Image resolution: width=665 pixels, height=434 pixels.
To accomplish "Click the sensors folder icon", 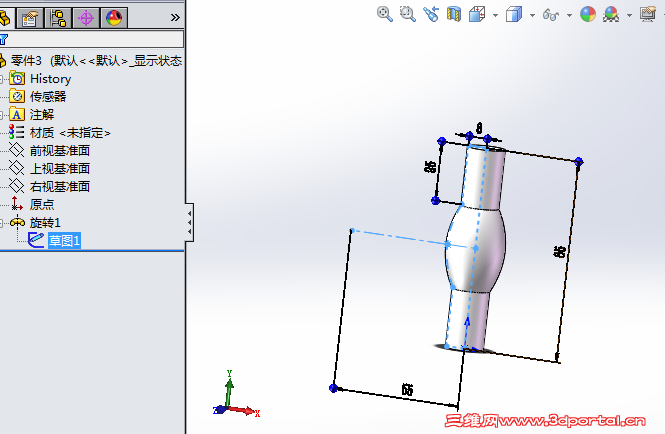I will 17,97.
